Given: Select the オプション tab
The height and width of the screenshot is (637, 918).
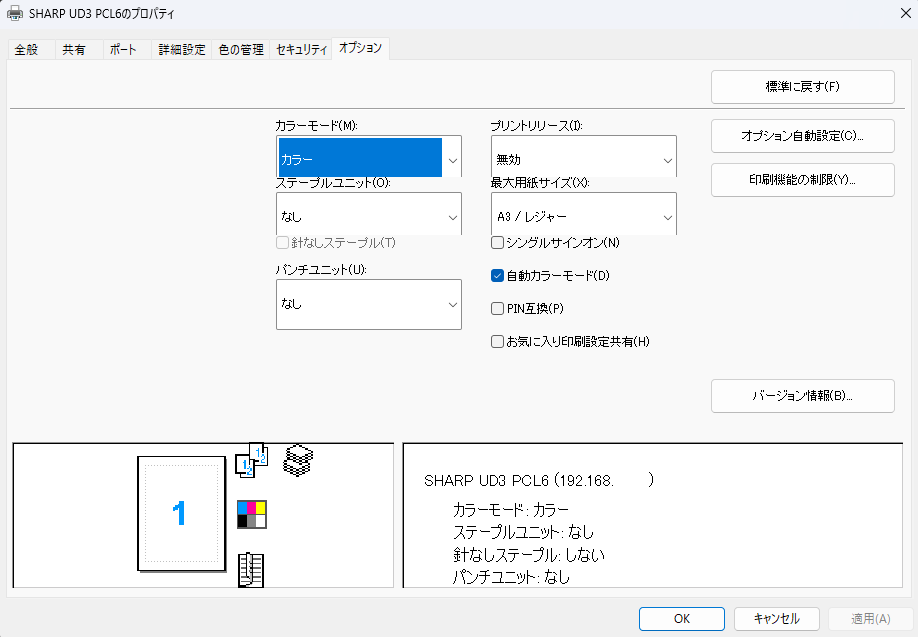Looking at the screenshot, I should (360, 48).
